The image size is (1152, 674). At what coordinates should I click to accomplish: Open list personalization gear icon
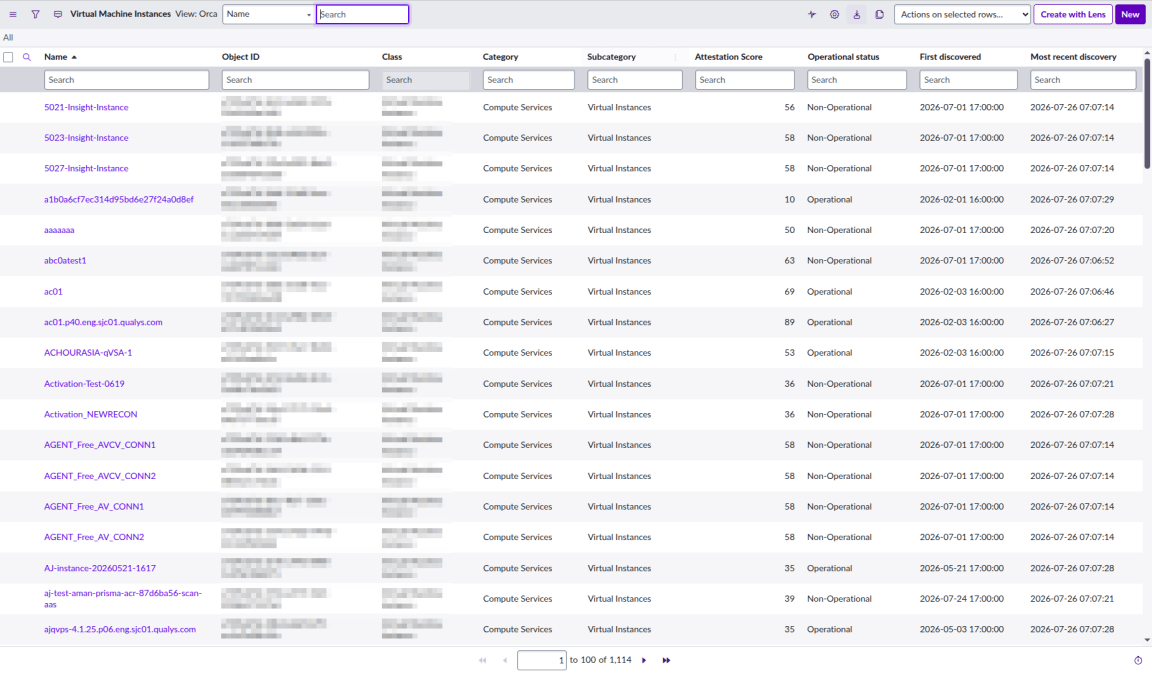pyautogui.click(x=835, y=14)
